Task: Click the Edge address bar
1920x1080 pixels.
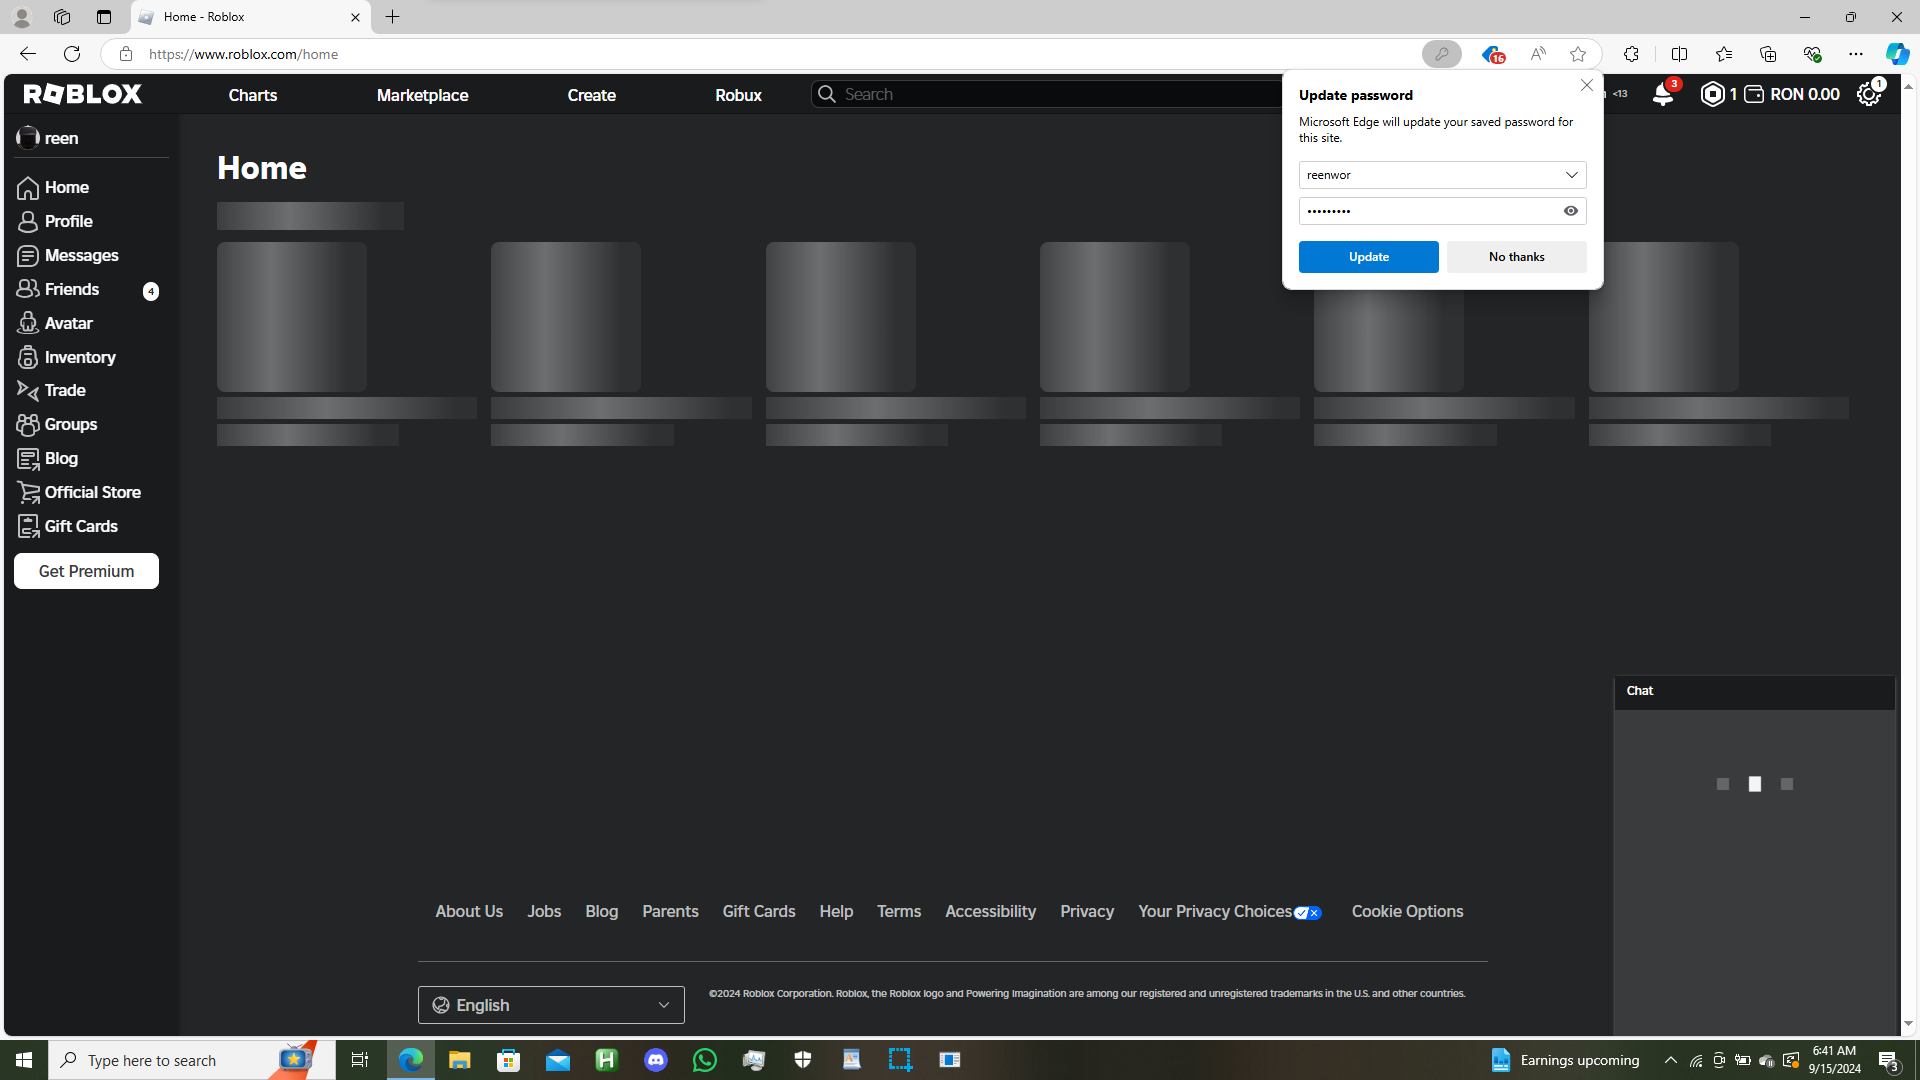Action: point(760,54)
